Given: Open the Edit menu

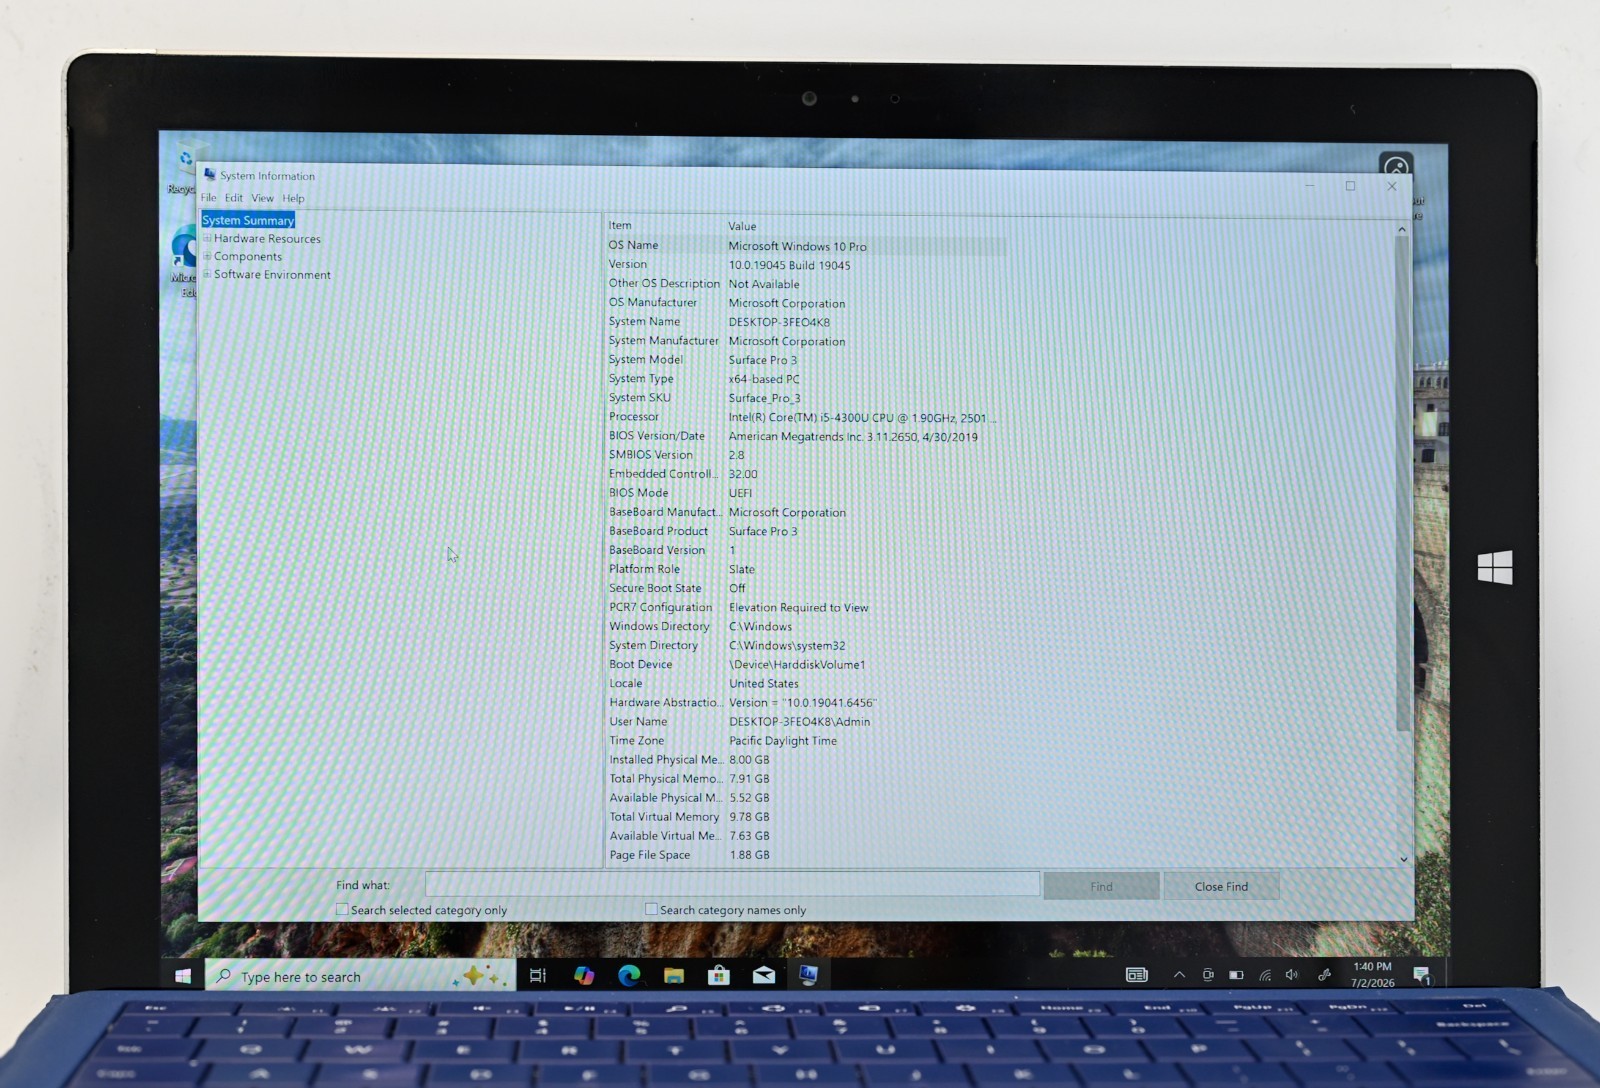Looking at the screenshot, I should (234, 198).
